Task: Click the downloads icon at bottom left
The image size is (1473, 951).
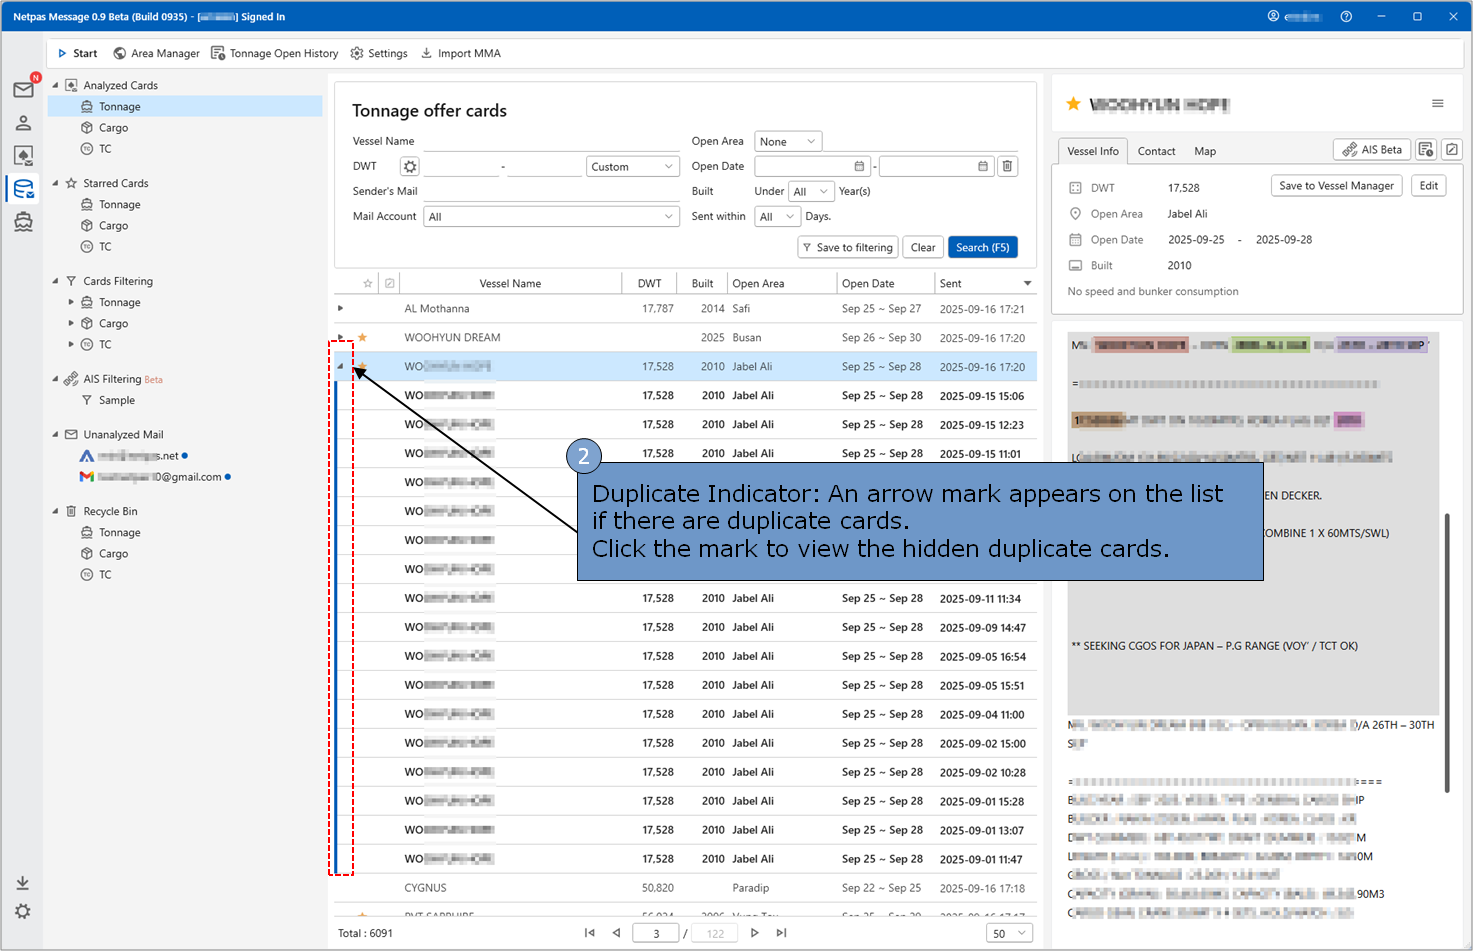Action: [22, 883]
